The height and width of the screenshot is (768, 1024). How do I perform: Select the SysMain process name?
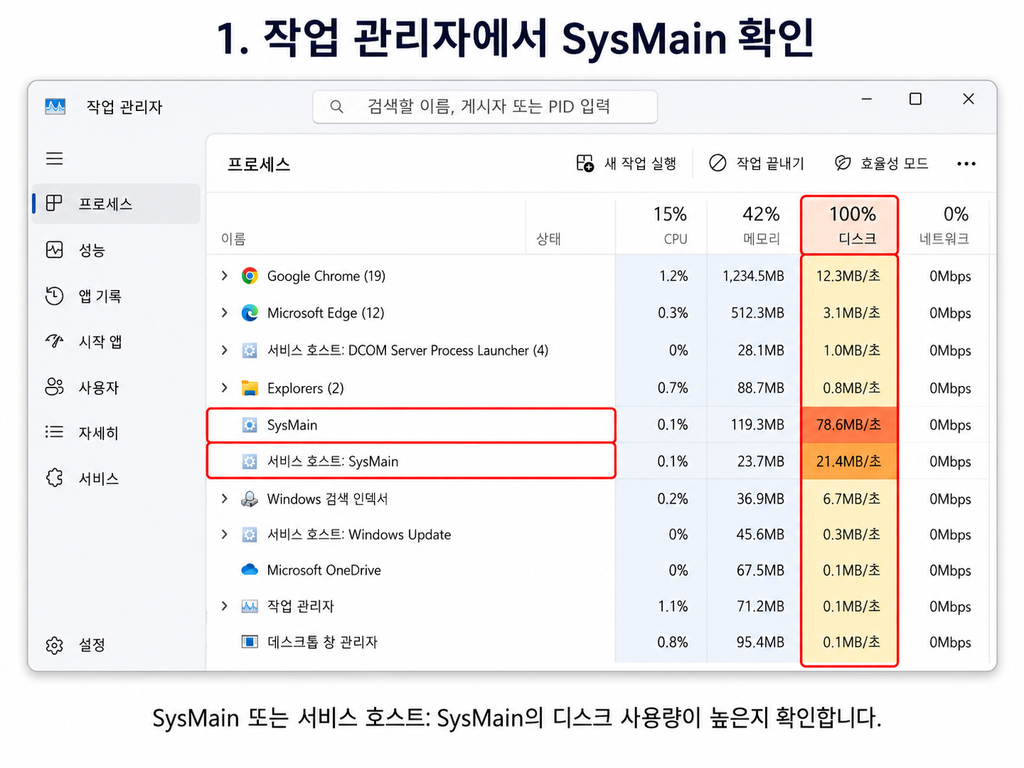tap(292, 425)
